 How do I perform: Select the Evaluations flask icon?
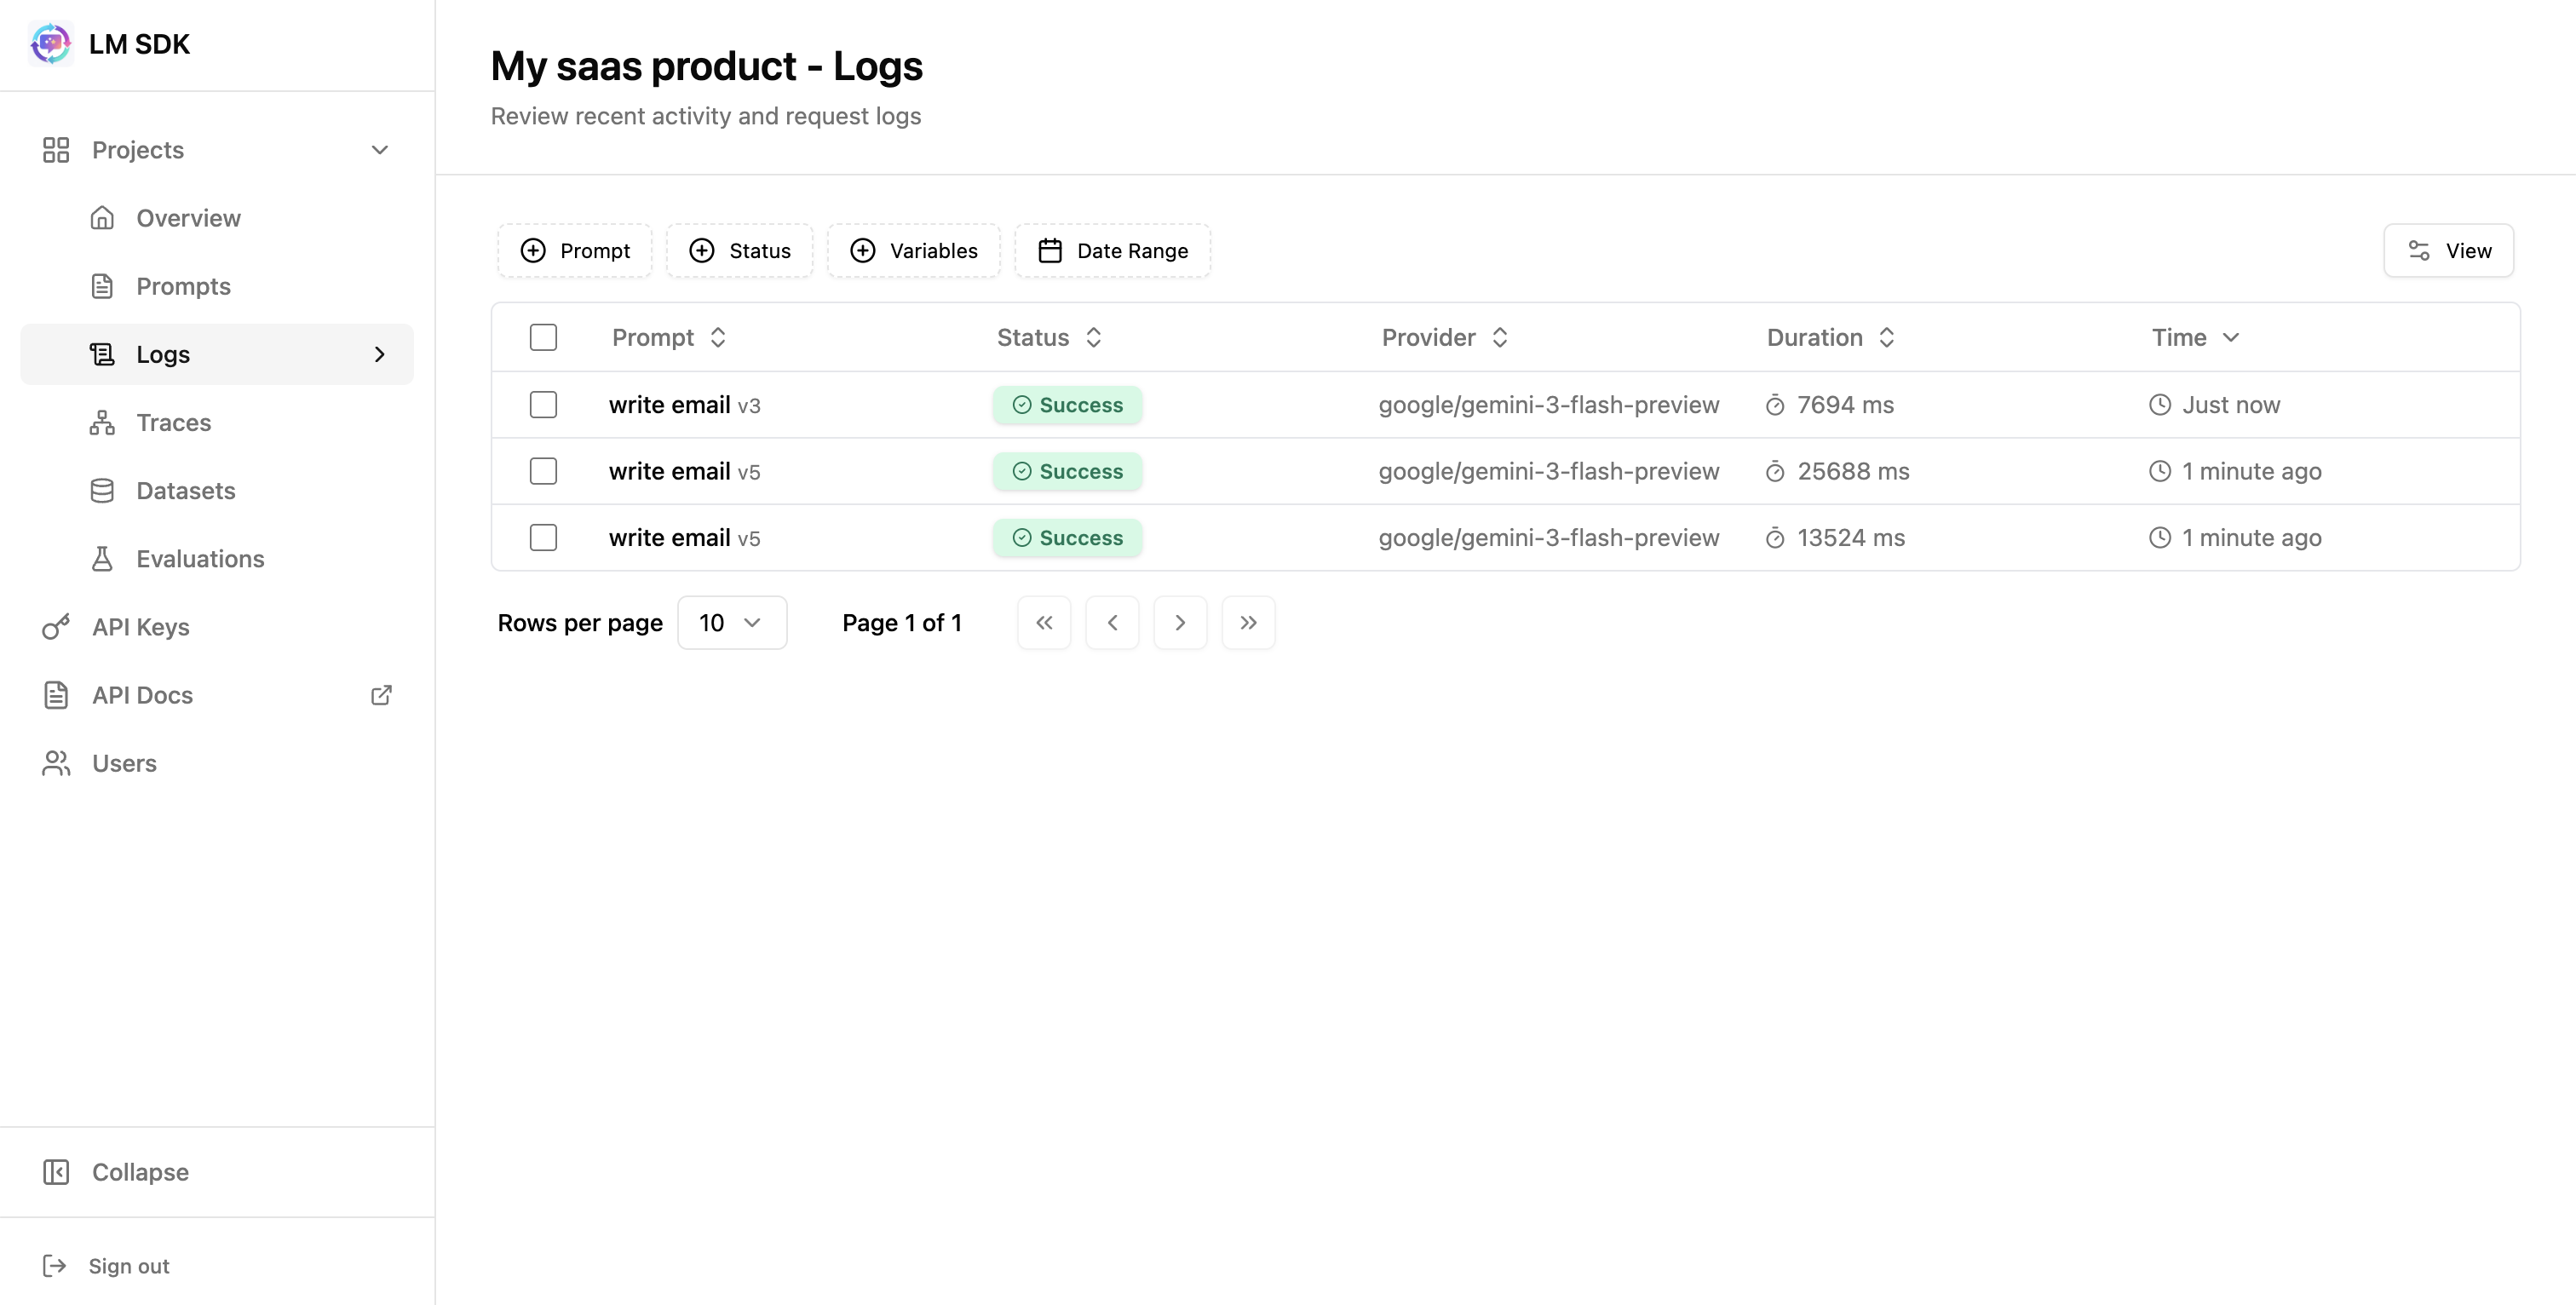click(x=103, y=558)
